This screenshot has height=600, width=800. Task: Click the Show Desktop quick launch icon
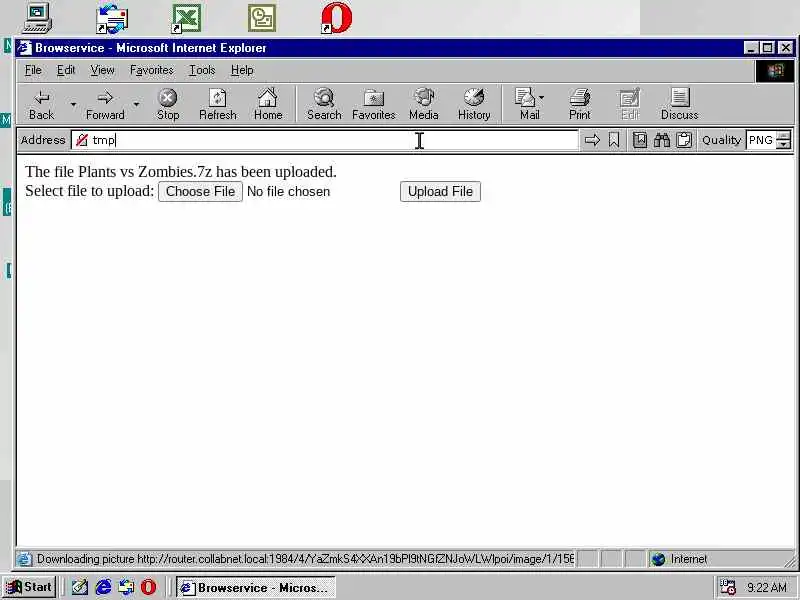80,587
